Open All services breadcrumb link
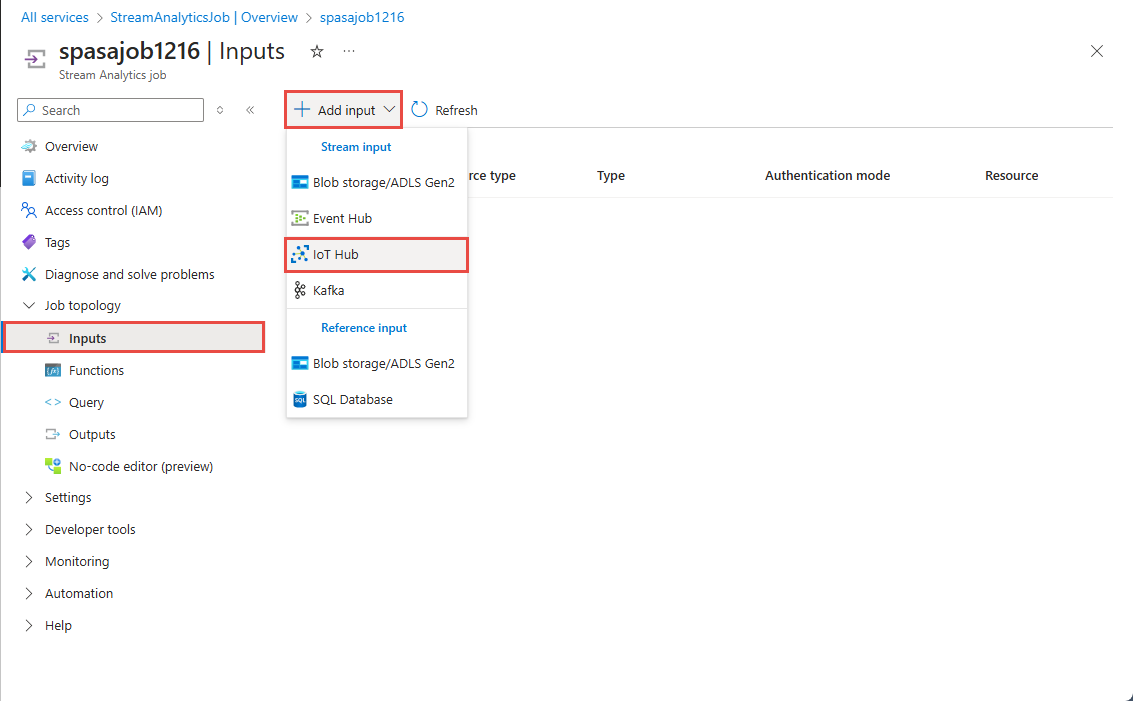Image resolution: width=1133 pixels, height=701 pixels. pyautogui.click(x=55, y=17)
